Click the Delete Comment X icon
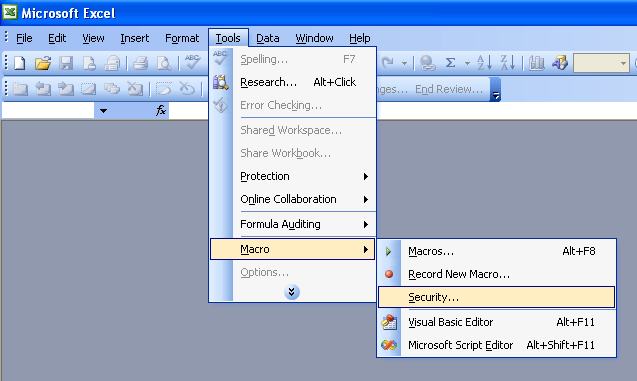This screenshot has height=381, width=637. [x=134, y=88]
